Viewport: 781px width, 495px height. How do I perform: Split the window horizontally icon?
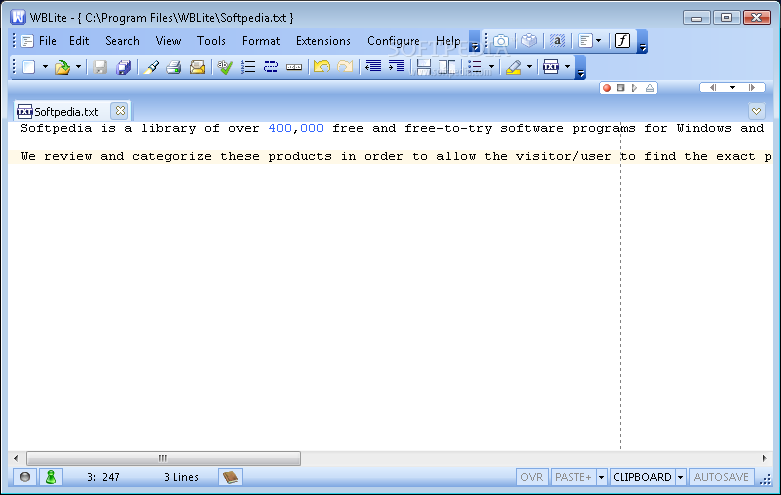coord(423,67)
